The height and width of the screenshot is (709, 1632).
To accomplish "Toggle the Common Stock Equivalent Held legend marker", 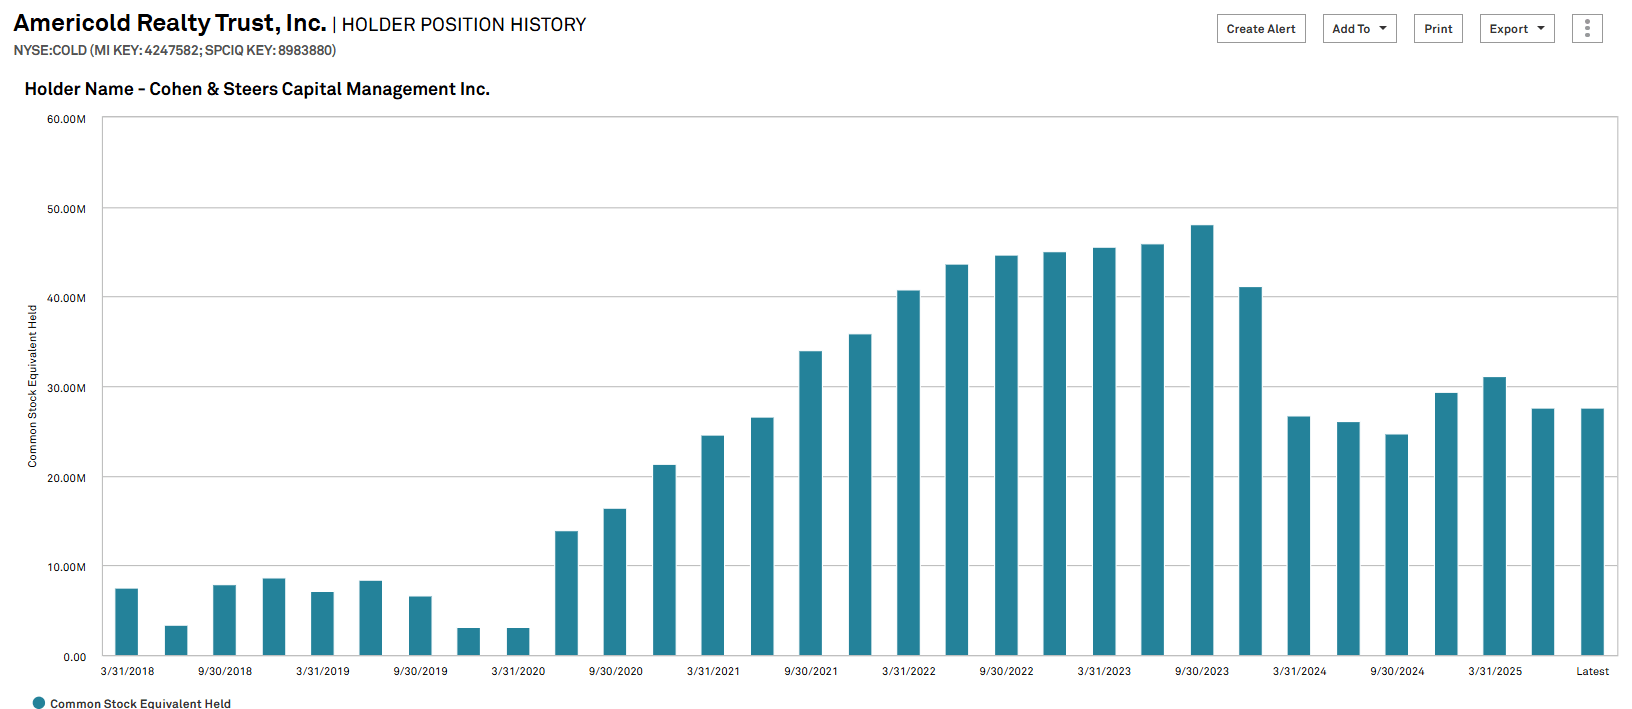I will pos(39,703).
